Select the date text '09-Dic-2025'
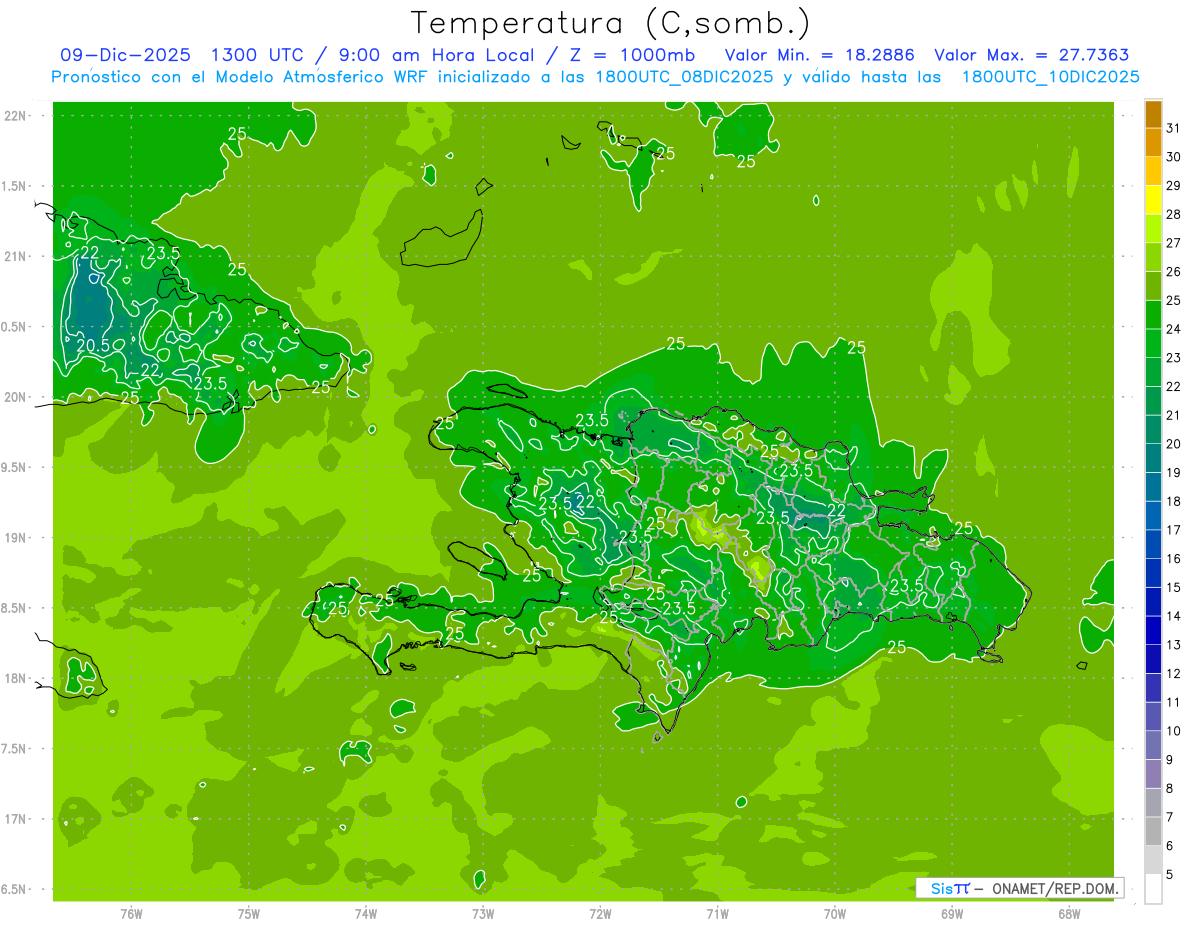1200x927 pixels. [125, 55]
